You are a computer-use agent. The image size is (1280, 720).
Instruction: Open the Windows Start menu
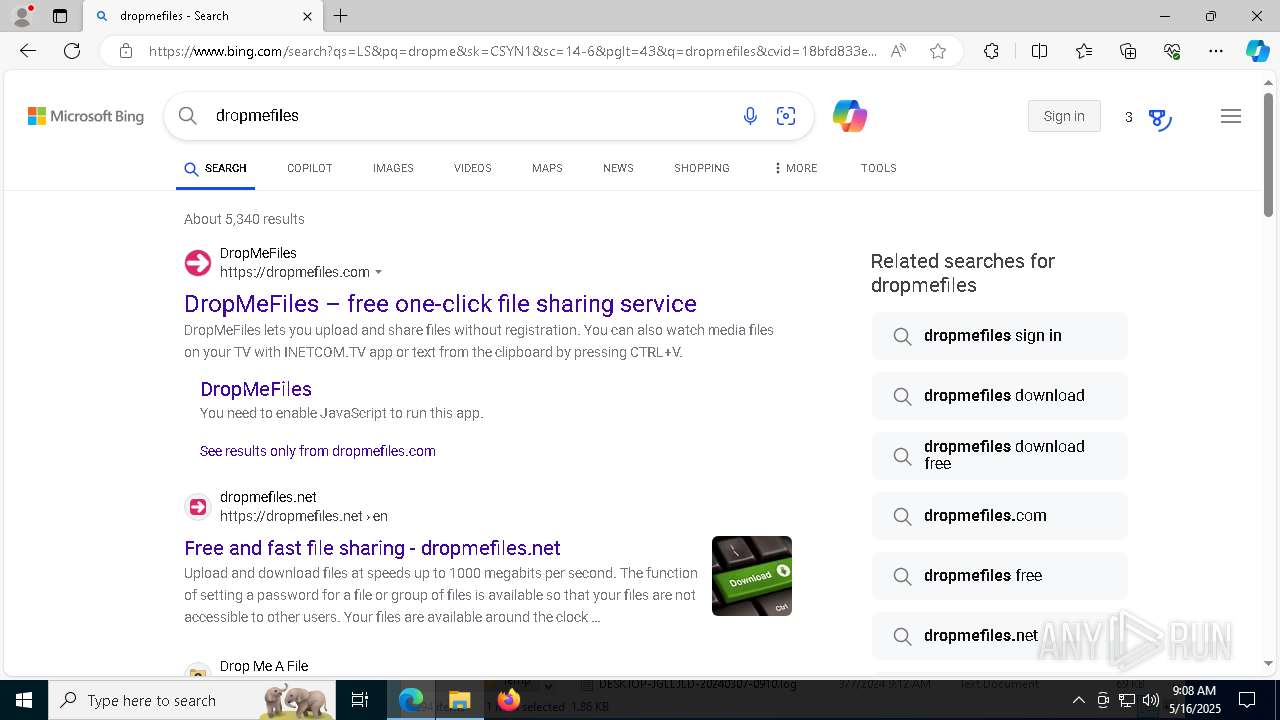(24, 700)
